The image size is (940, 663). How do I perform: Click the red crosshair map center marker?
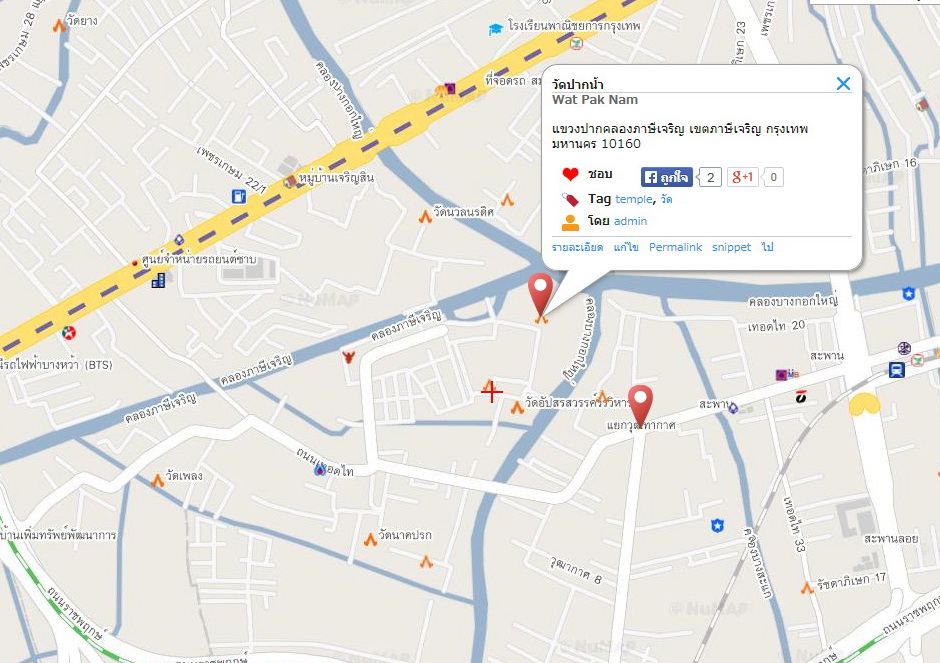(492, 392)
